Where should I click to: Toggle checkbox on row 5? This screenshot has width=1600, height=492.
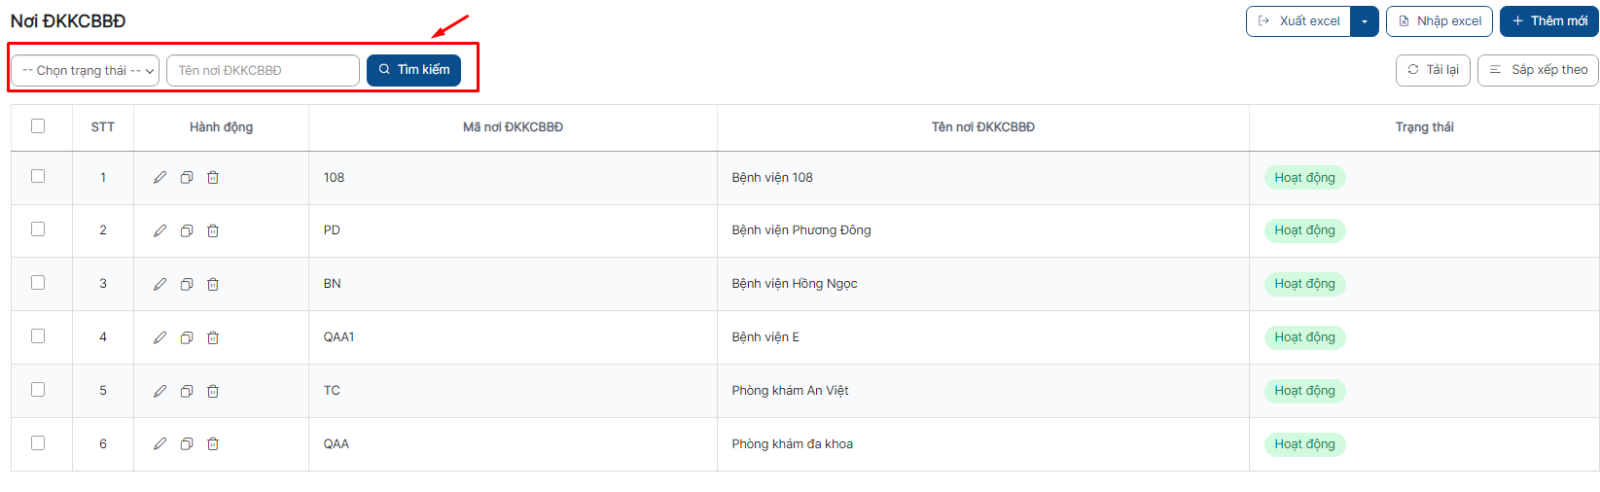pos(38,389)
